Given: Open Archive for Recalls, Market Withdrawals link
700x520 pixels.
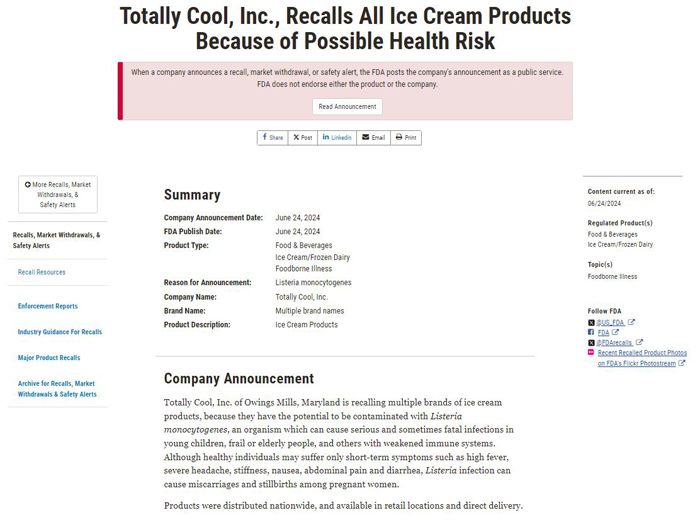Looking at the screenshot, I should click(57, 389).
